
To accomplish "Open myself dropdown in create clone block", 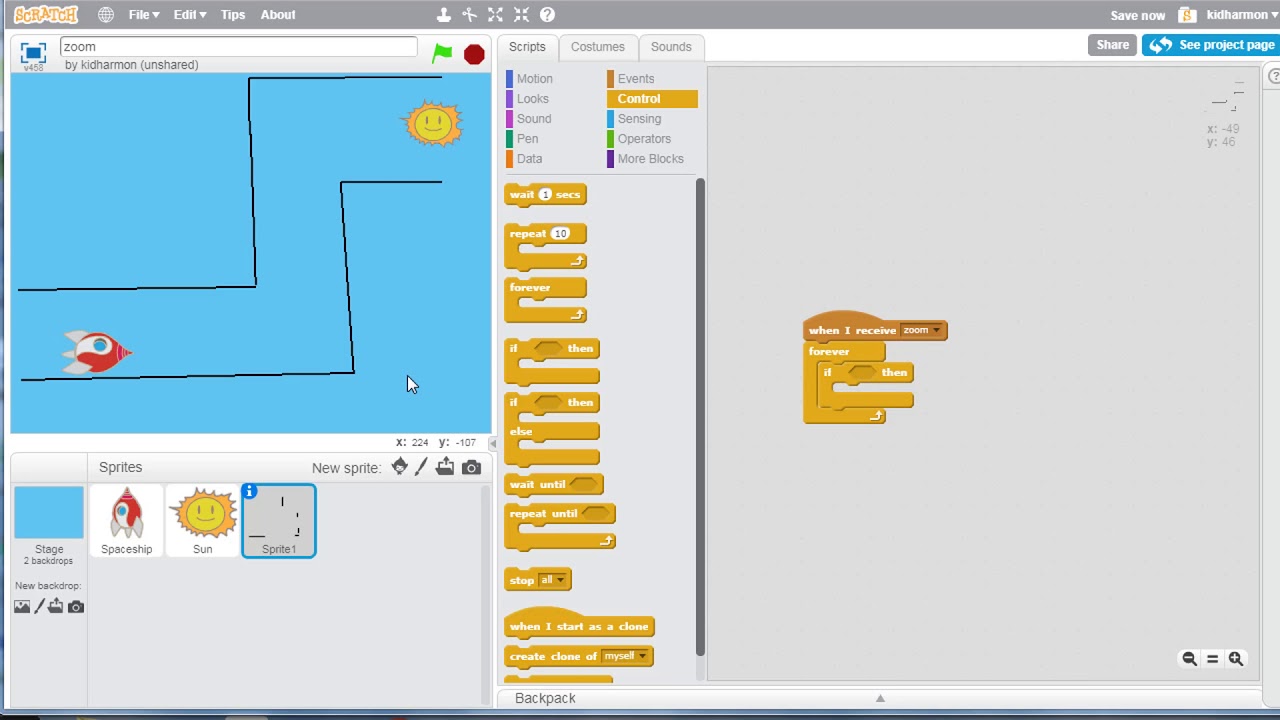I will 641,657.
